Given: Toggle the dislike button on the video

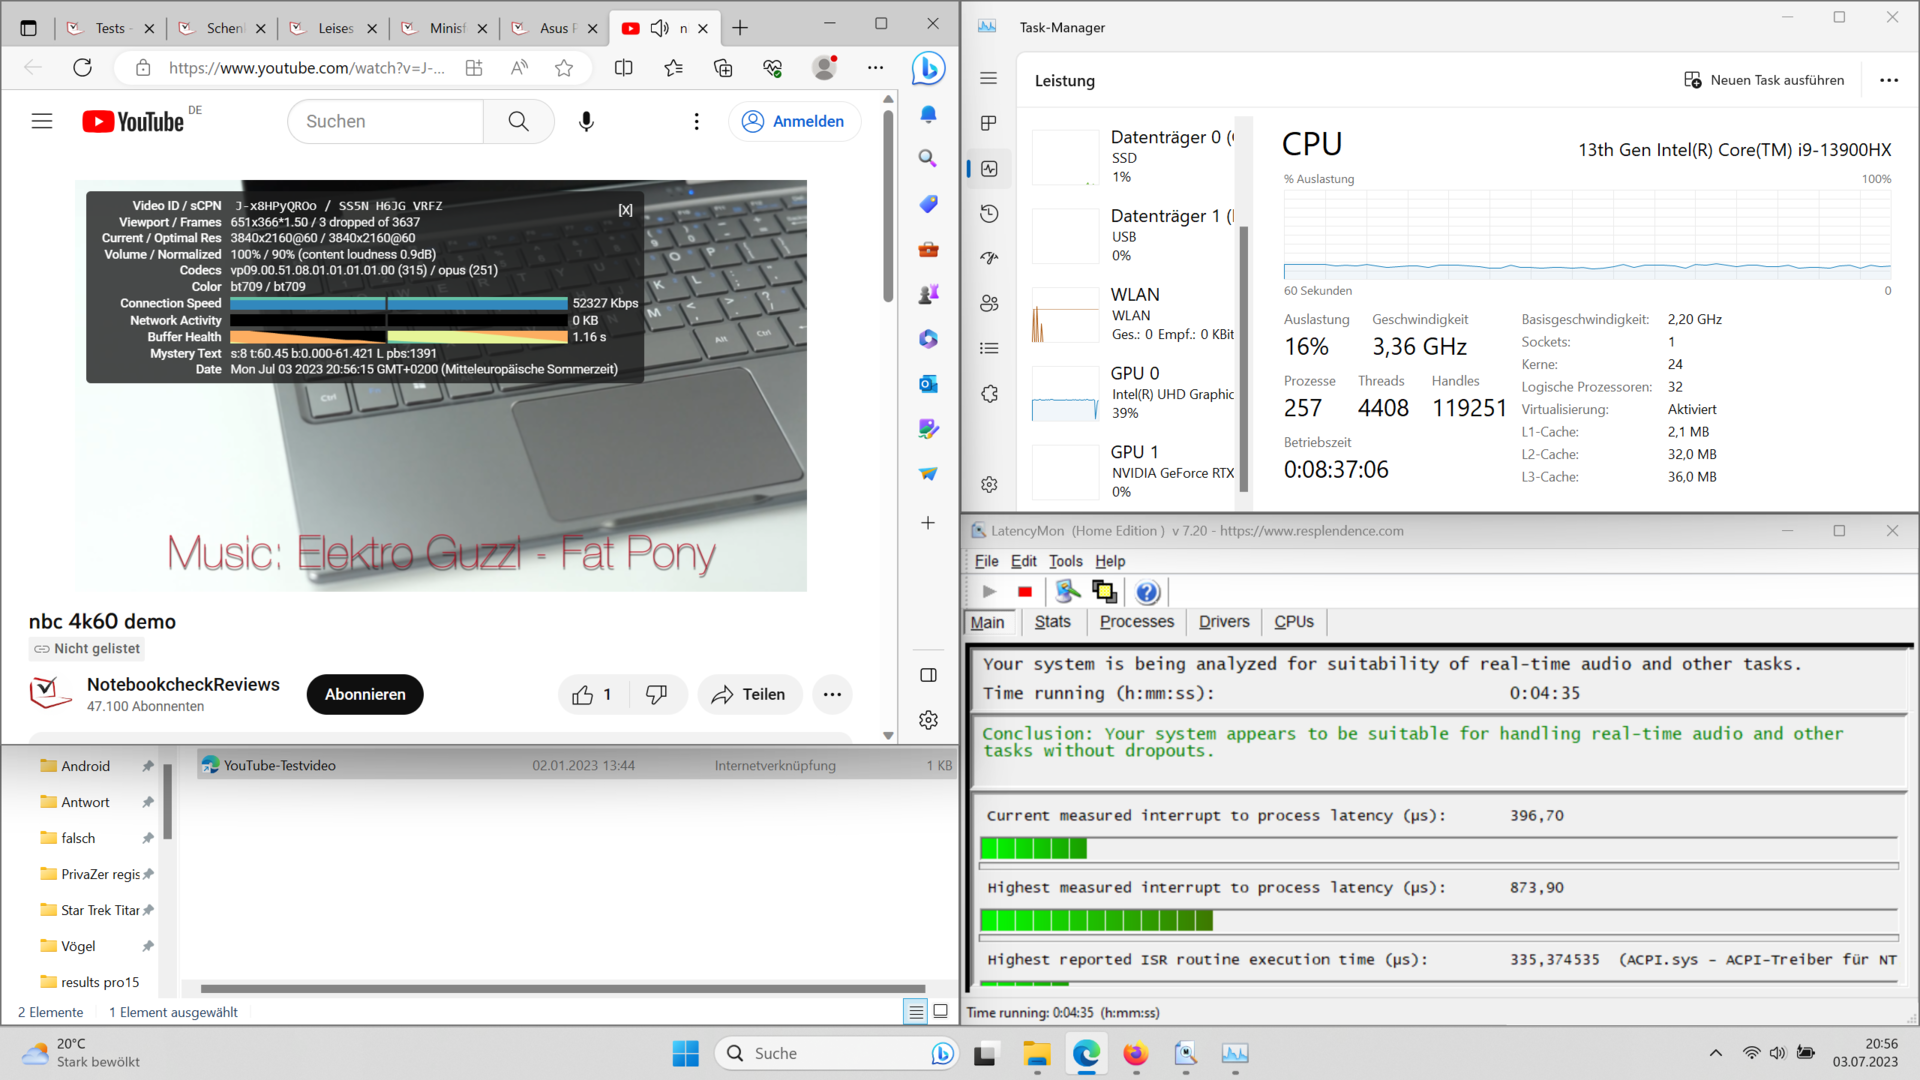Looking at the screenshot, I should pos(656,694).
